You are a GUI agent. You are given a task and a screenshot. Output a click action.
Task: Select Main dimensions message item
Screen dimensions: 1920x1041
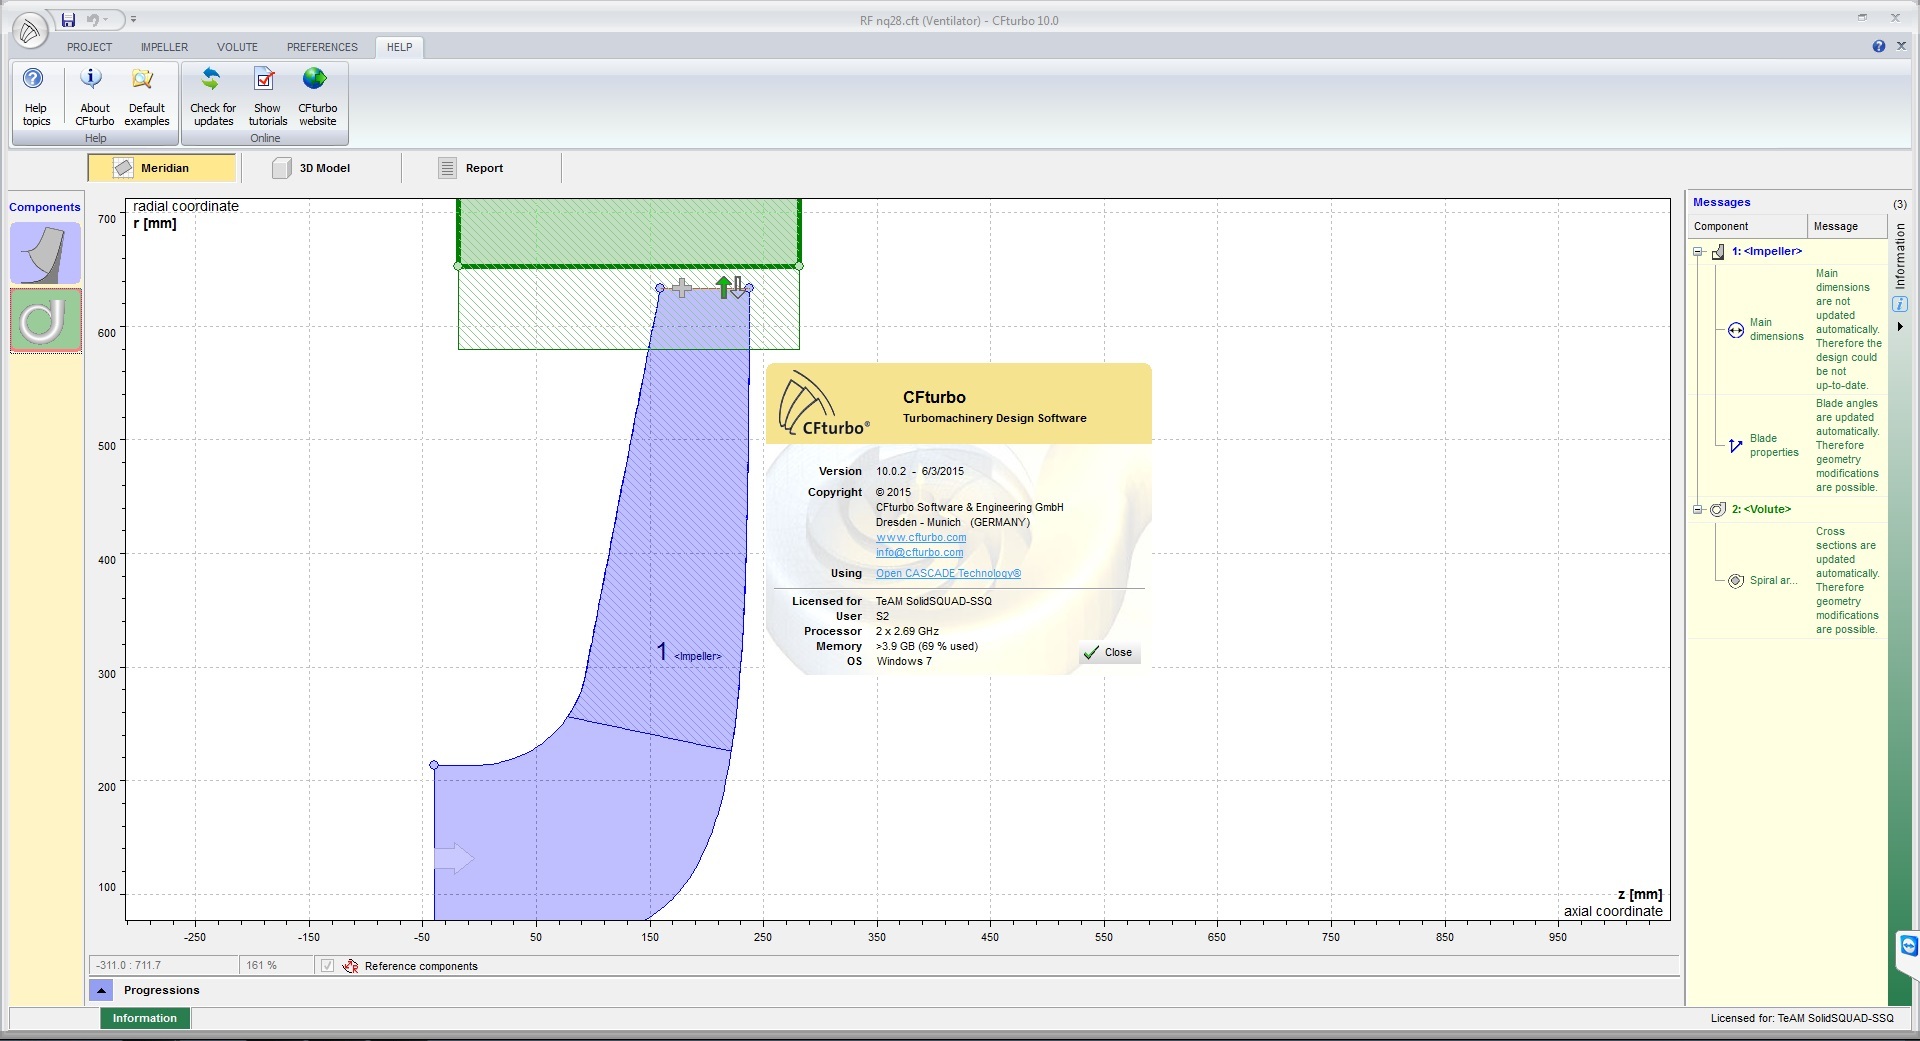[1776, 329]
